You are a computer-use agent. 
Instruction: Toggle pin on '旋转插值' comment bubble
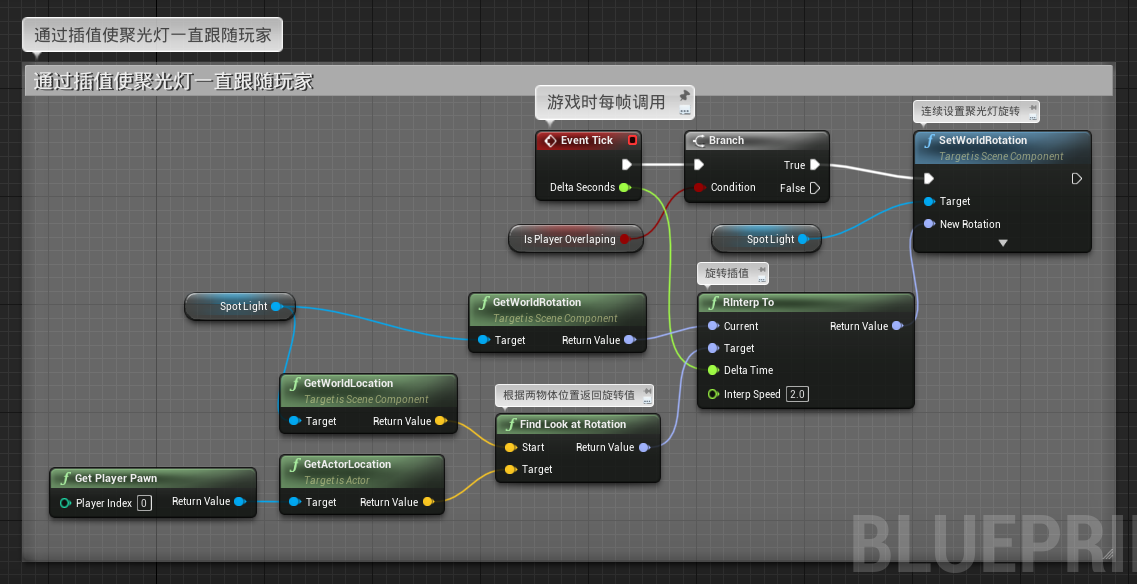(761, 269)
